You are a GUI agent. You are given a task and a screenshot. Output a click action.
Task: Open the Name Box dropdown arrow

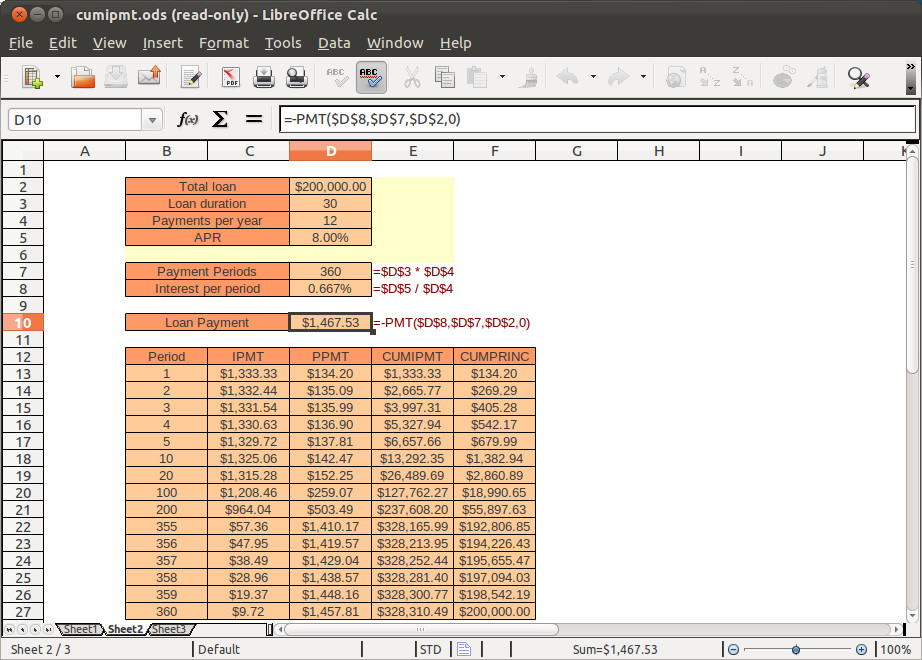coord(152,120)
